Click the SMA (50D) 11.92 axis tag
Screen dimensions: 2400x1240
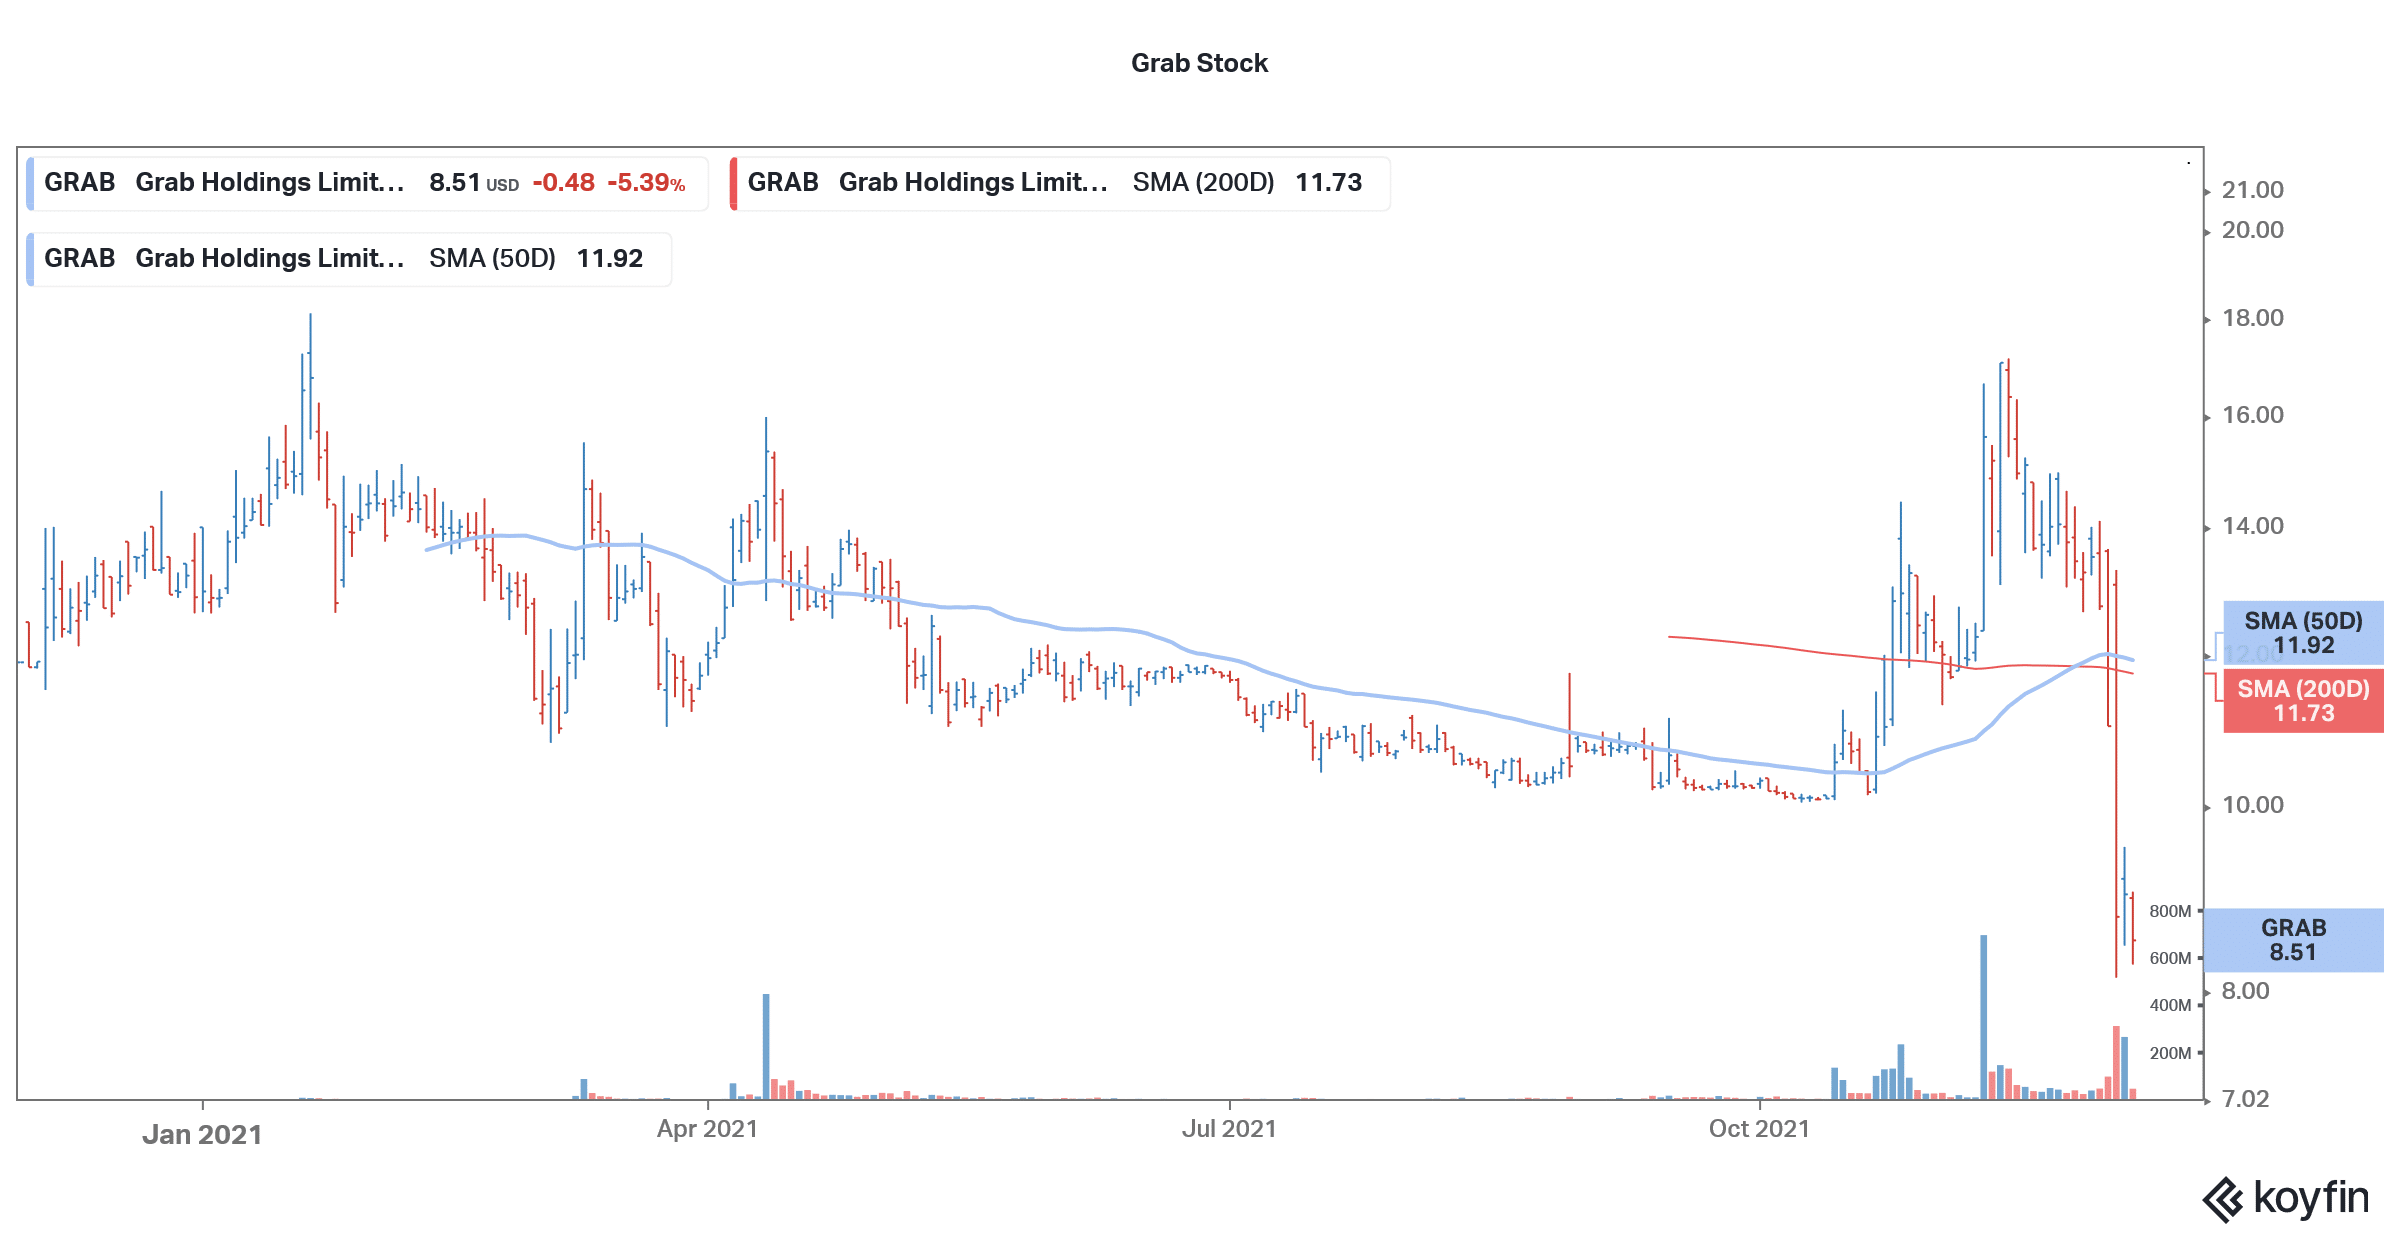(x=2303, y=633)
